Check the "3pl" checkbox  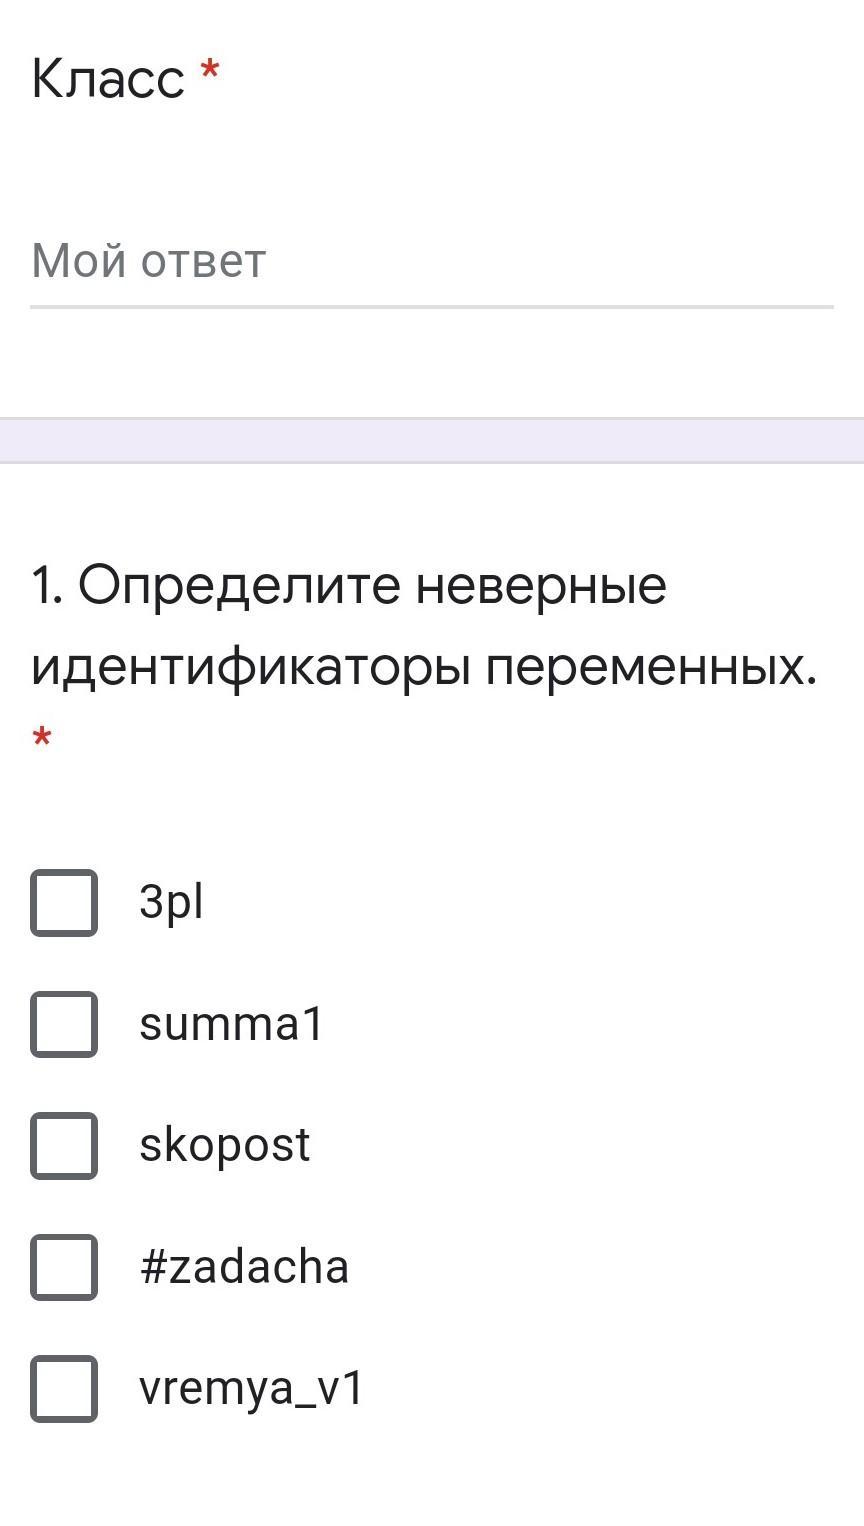(x=64, y=903)
